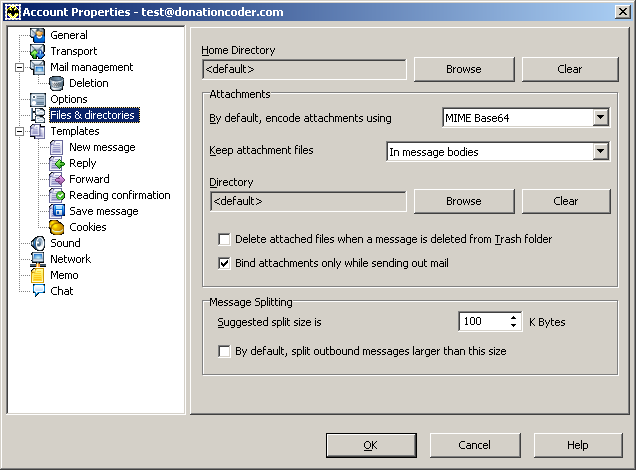Click the Memo notepad icon

pos(38,275)
